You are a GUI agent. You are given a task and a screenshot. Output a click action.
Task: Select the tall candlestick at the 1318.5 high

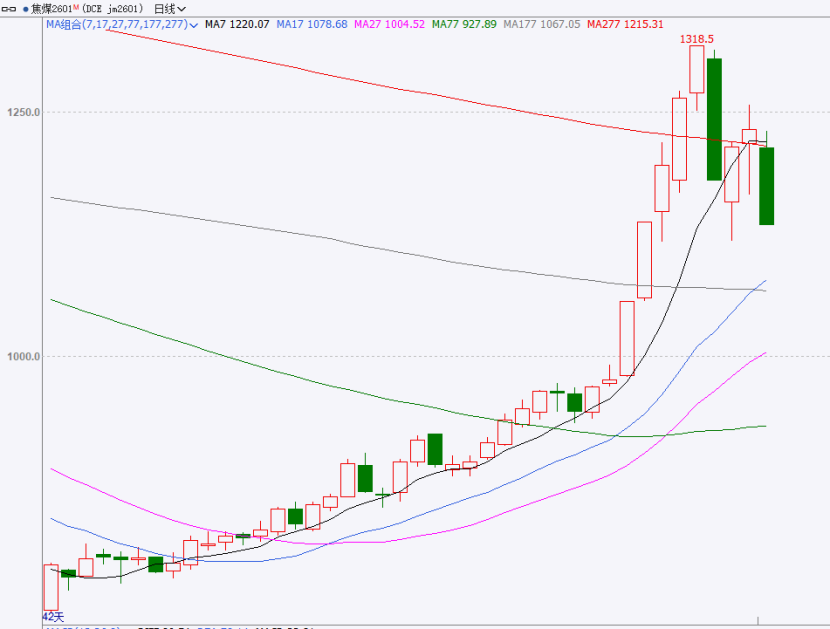pyautogui.click(x=697, y=69)
